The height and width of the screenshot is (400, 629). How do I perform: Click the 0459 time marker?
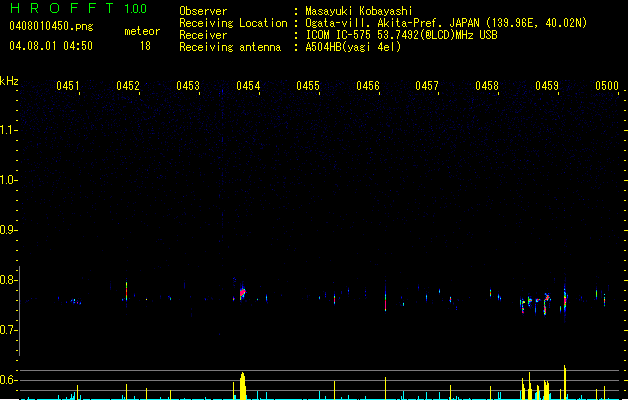547,86
